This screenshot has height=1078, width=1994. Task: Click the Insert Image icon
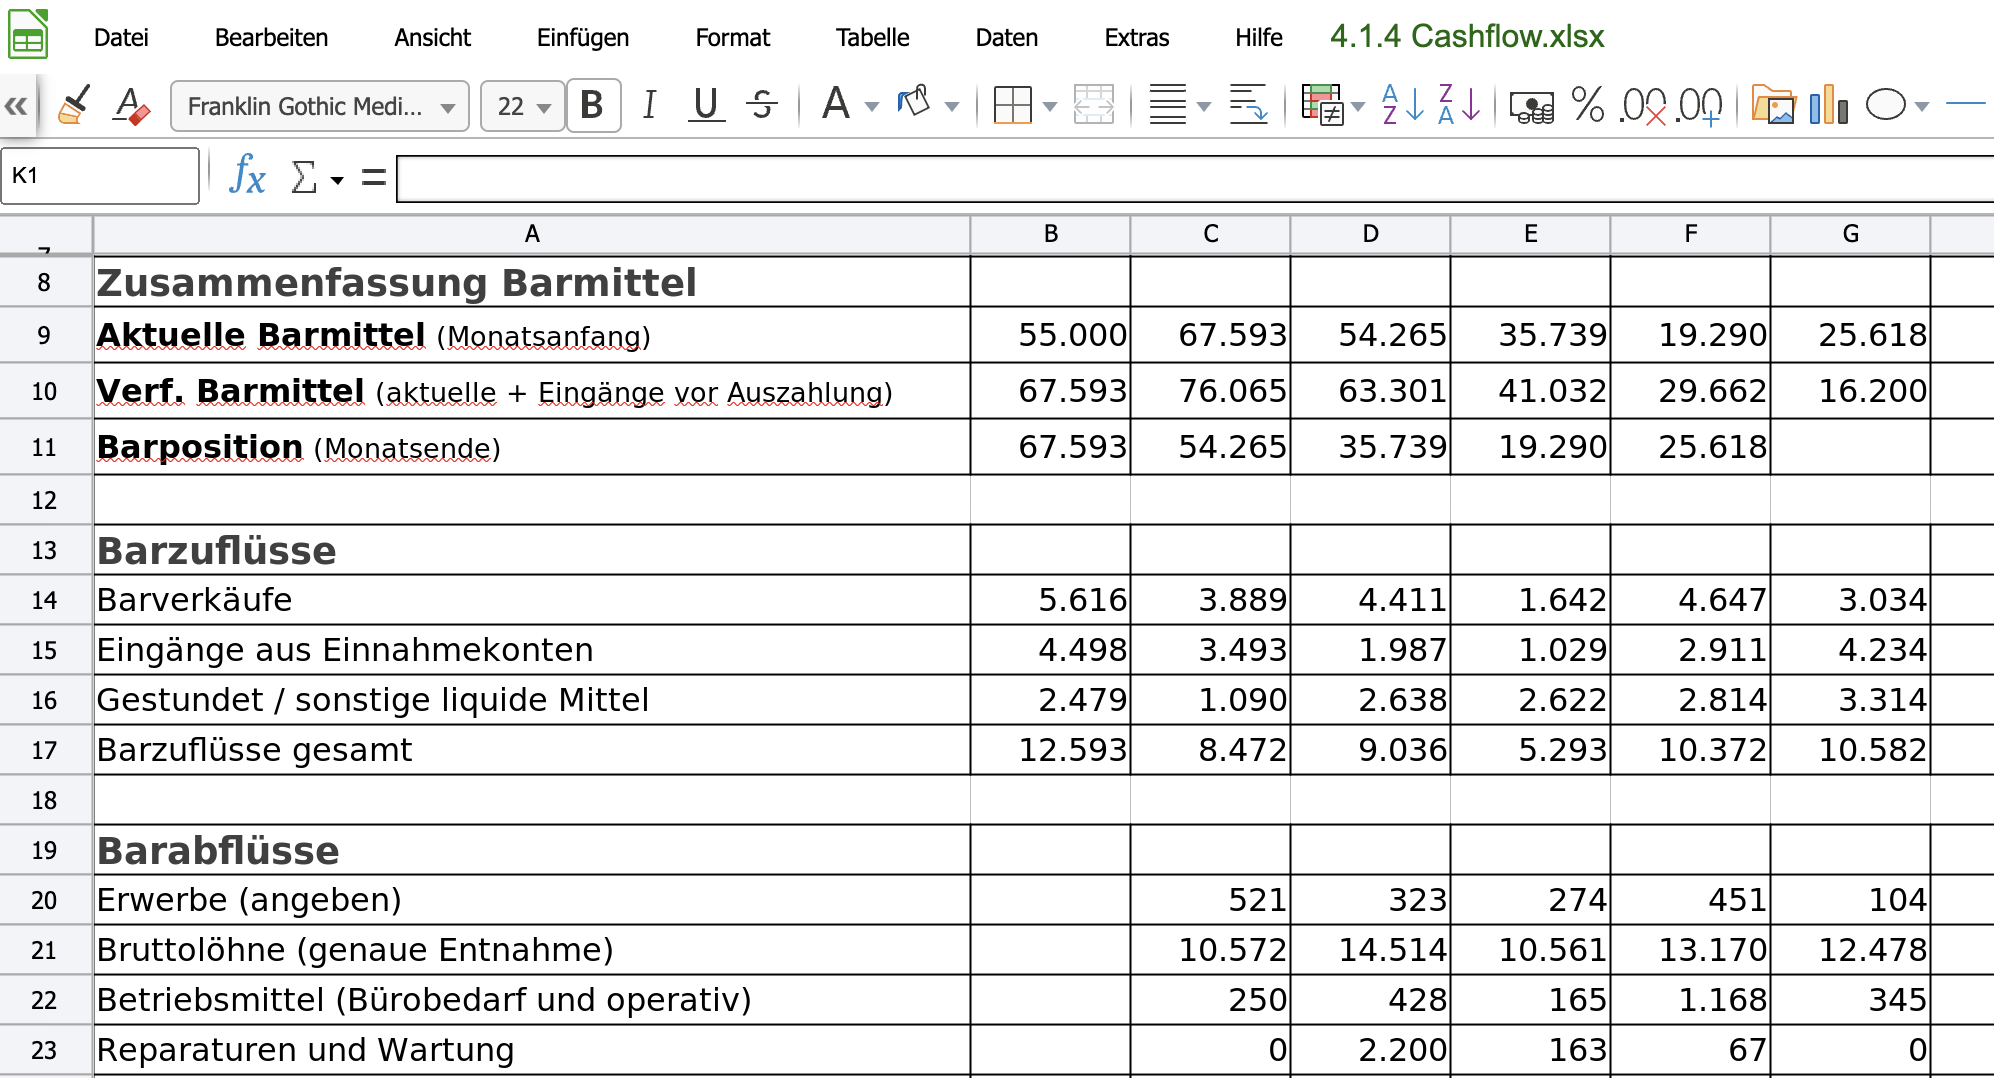1773,105
